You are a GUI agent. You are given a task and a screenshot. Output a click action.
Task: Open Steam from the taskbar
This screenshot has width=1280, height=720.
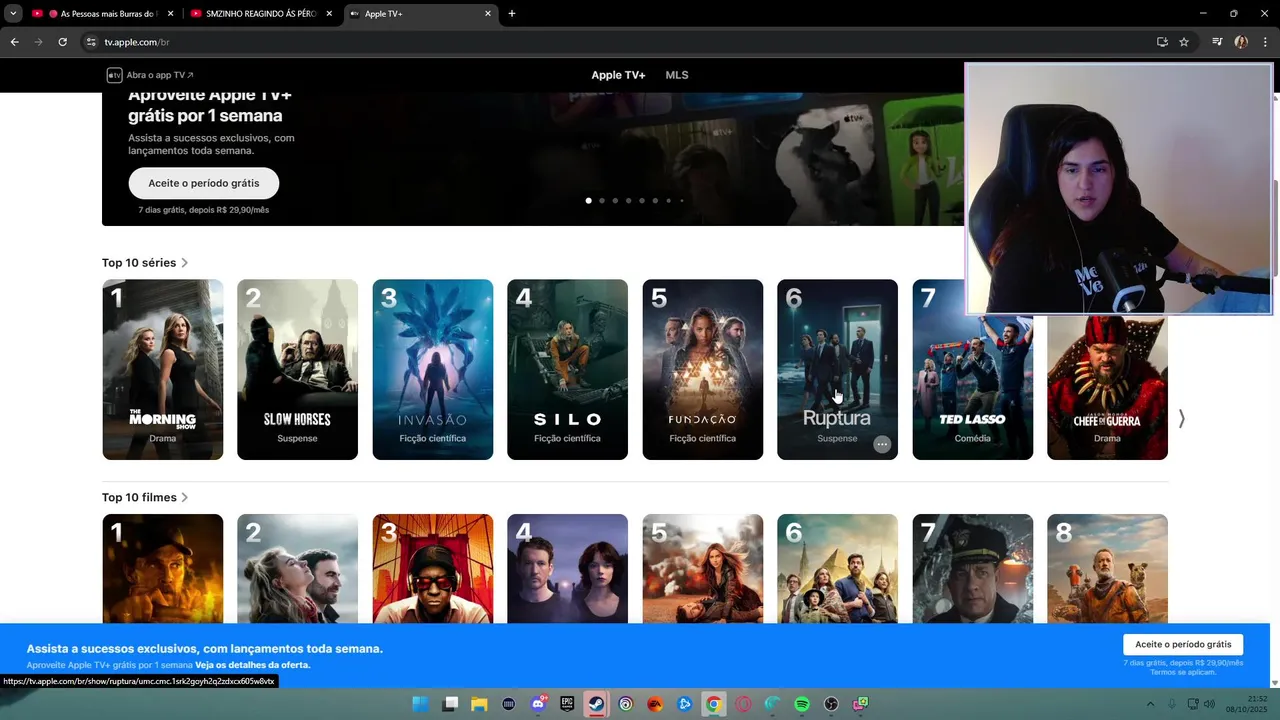[597, 704]
